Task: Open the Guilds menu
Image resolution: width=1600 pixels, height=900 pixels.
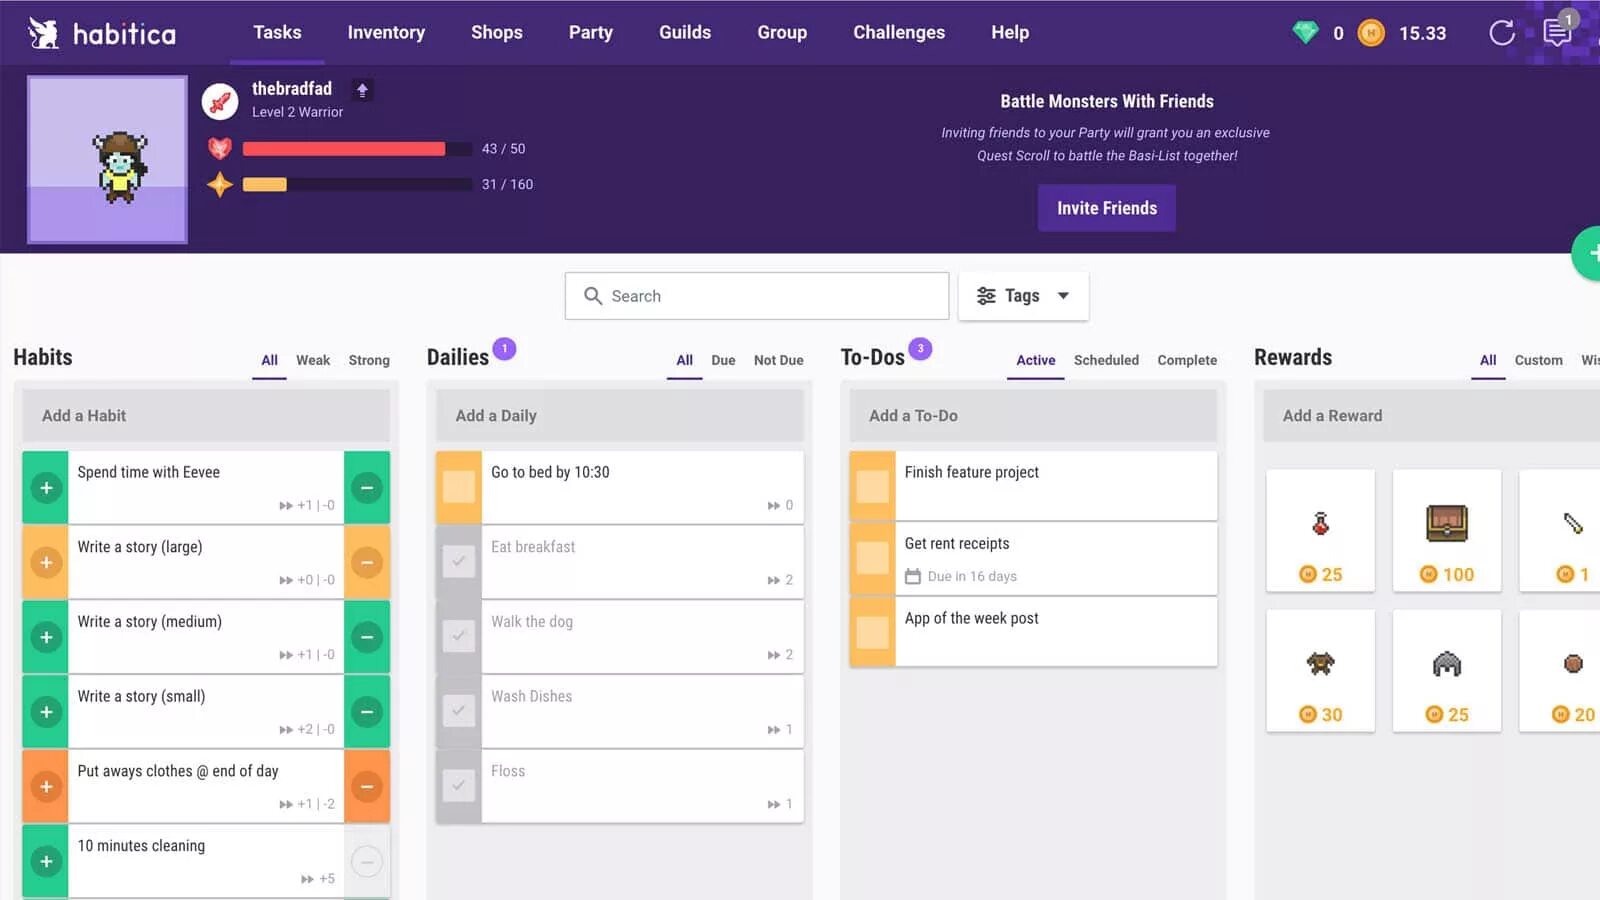Action: coord(685,32)
